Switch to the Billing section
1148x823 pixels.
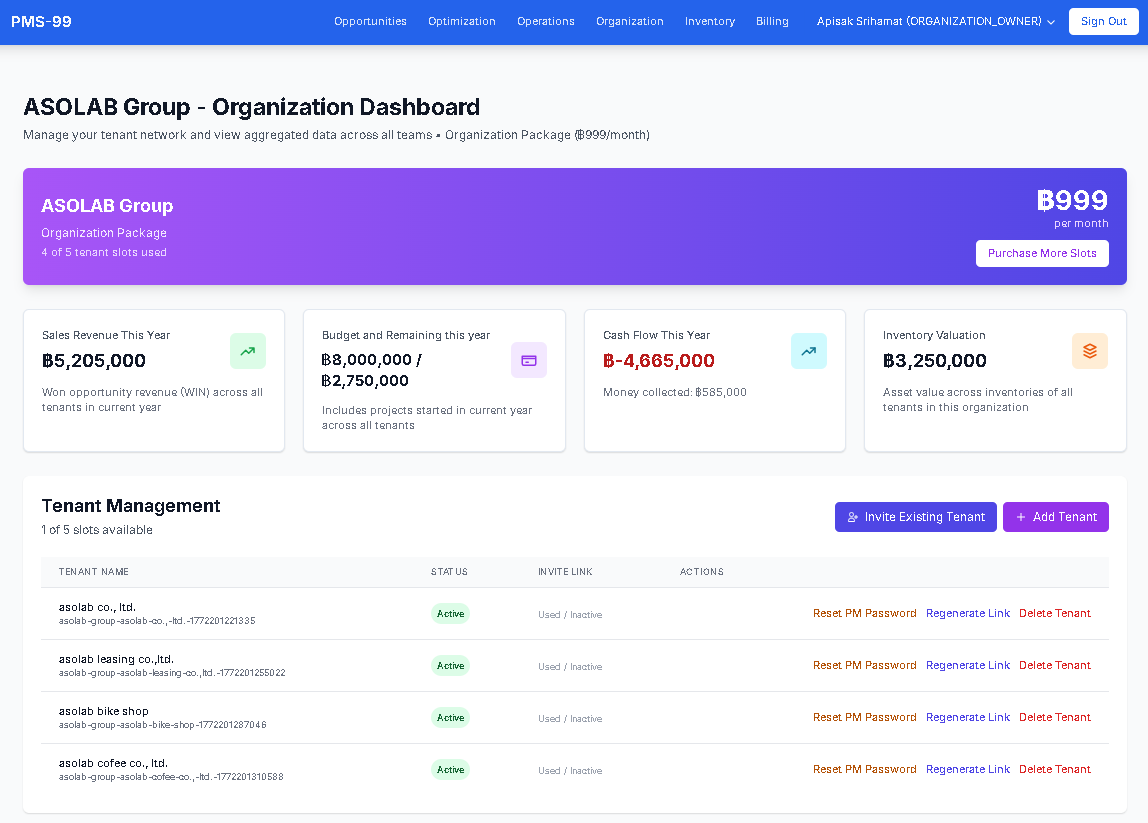pyautogui.click(x=772, y=21)
